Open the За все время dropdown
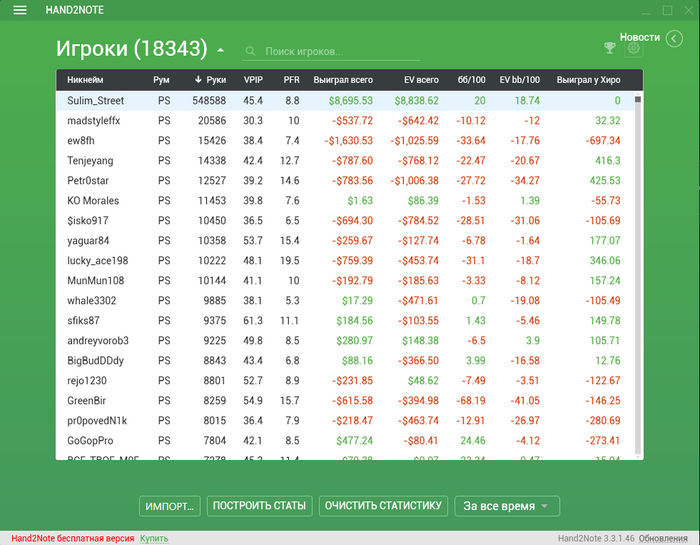700x545 pixels. 507,506
